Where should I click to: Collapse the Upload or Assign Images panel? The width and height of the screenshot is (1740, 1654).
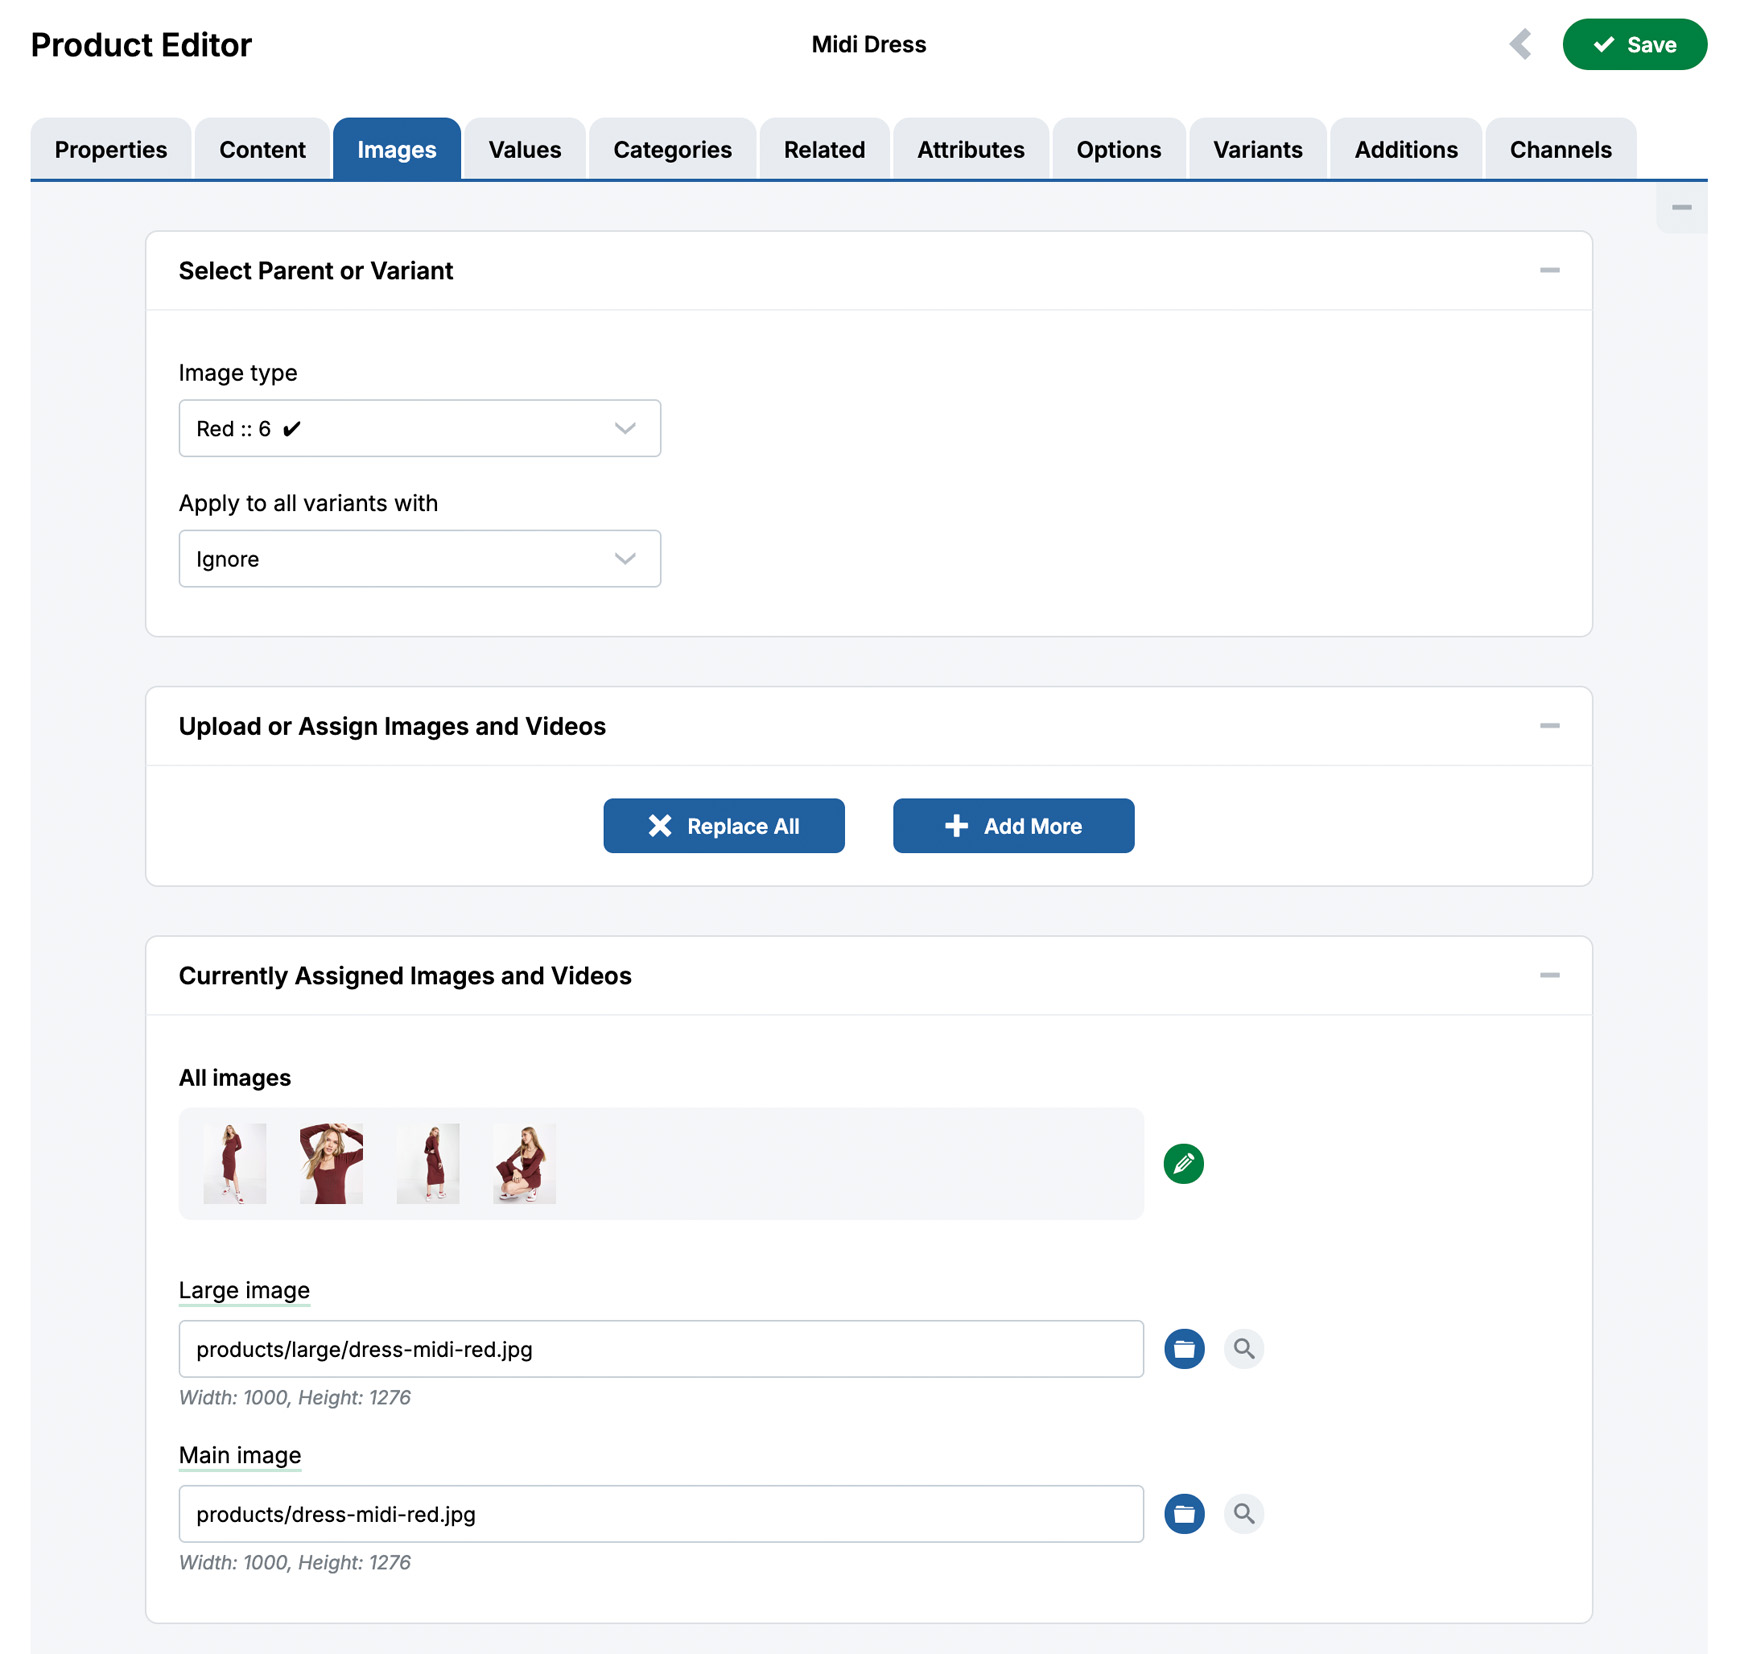[x=1551, y=726]
